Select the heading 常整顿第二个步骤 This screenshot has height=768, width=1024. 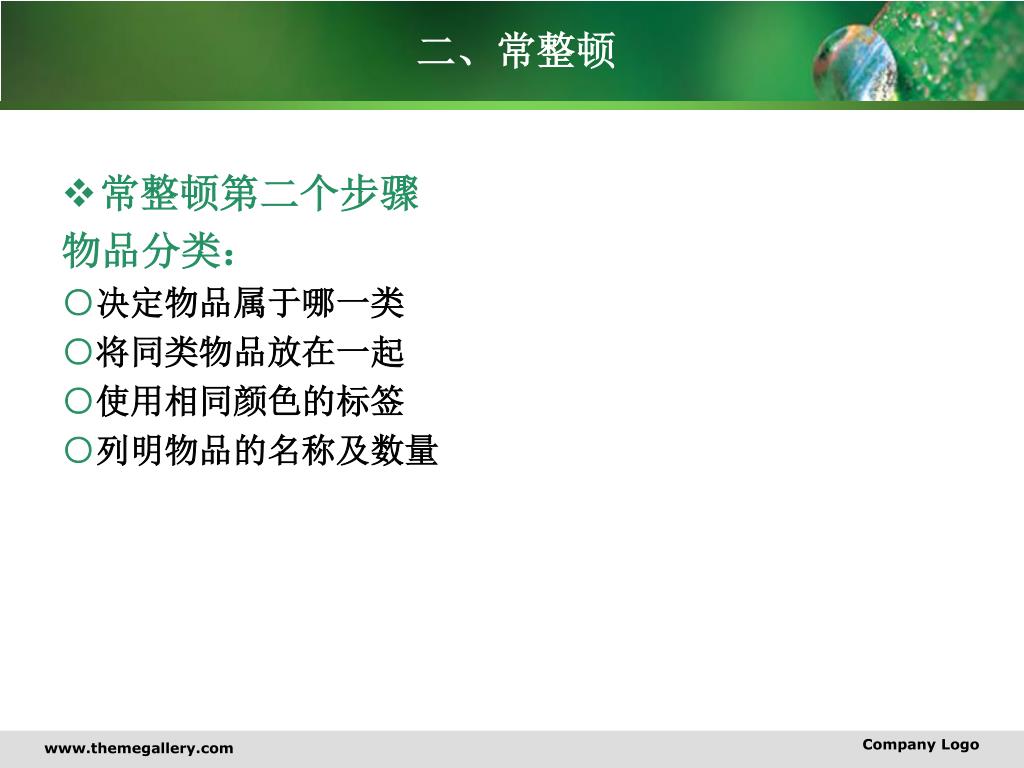tap(260, 193)
